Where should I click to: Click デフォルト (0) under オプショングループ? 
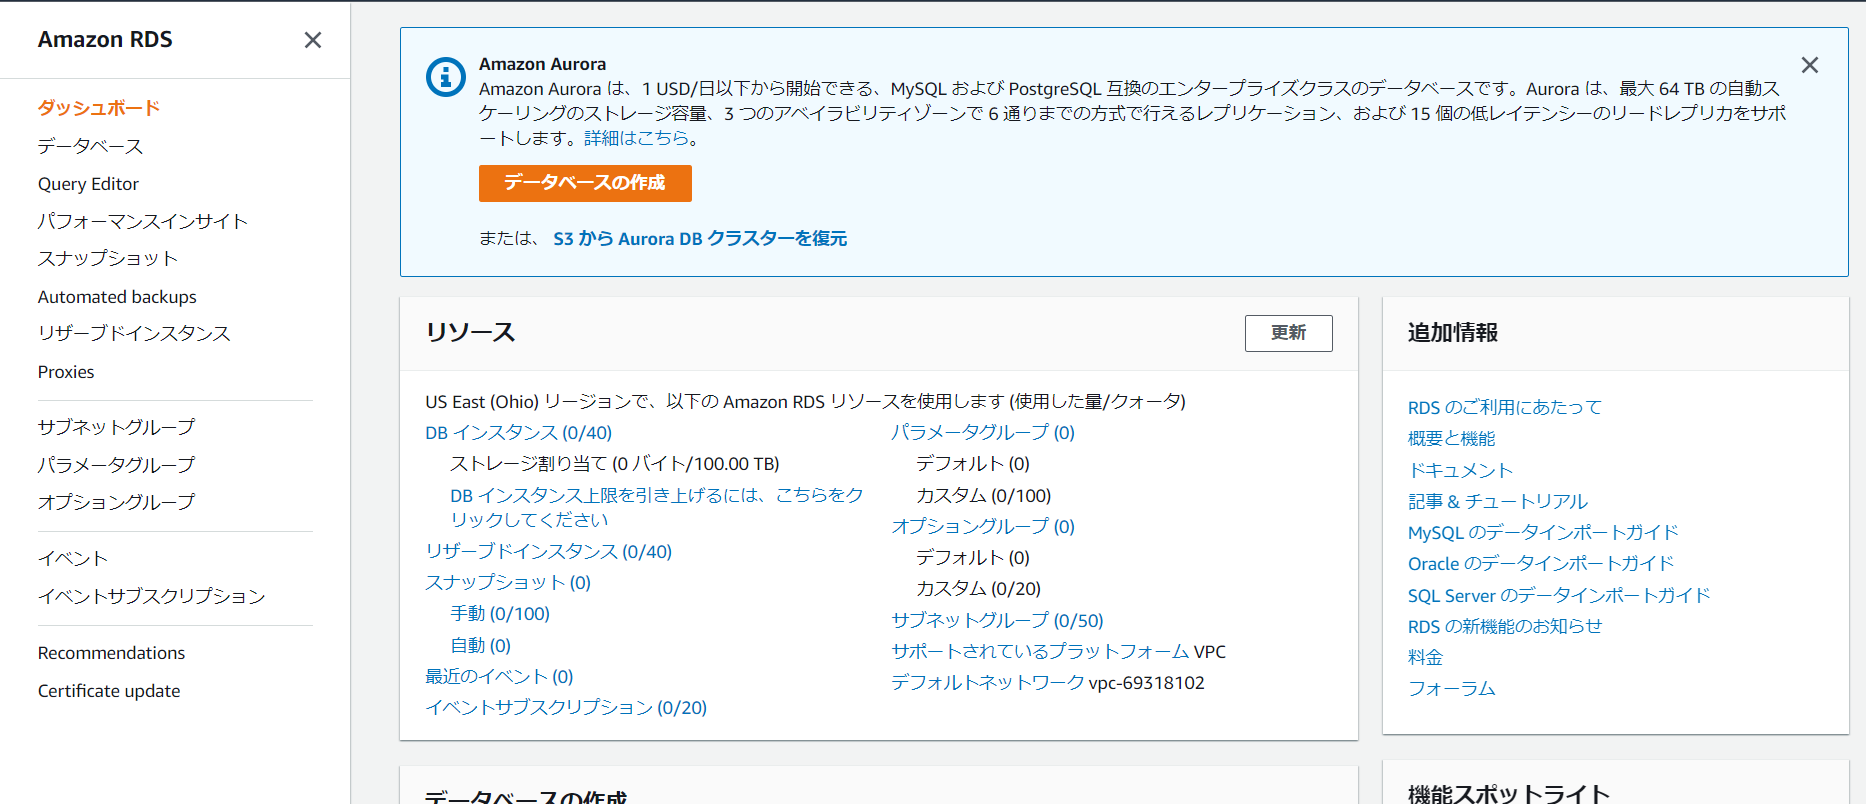pyautogui.click(x=972, y=558)
